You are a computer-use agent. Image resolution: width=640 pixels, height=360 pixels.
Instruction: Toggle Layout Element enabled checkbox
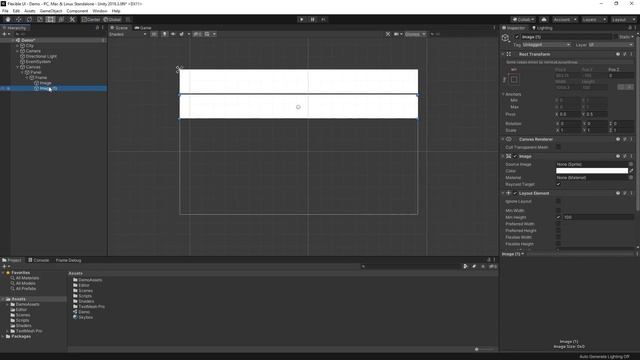point(515,193)
